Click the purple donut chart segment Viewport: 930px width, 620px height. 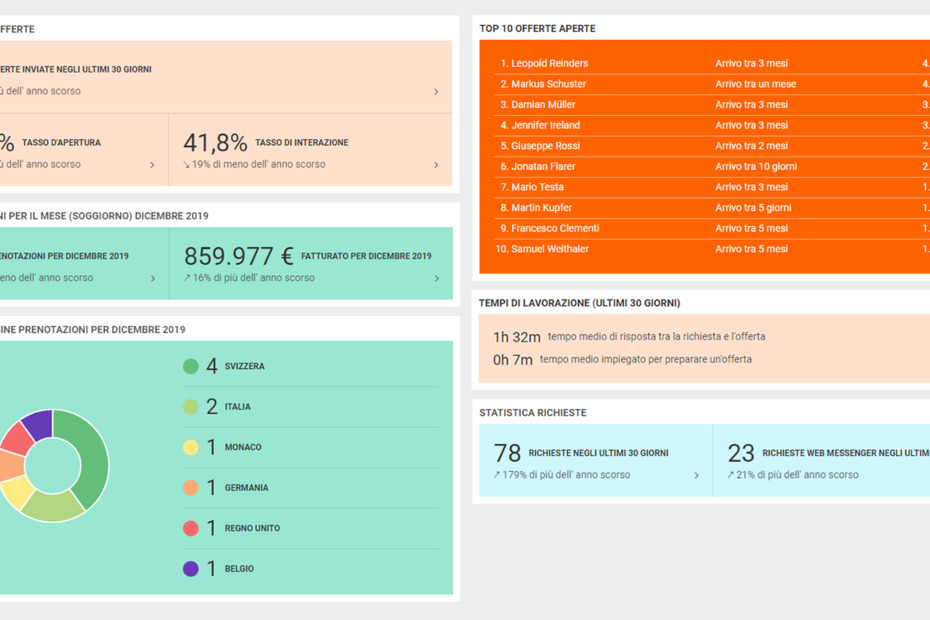point(40,424)
